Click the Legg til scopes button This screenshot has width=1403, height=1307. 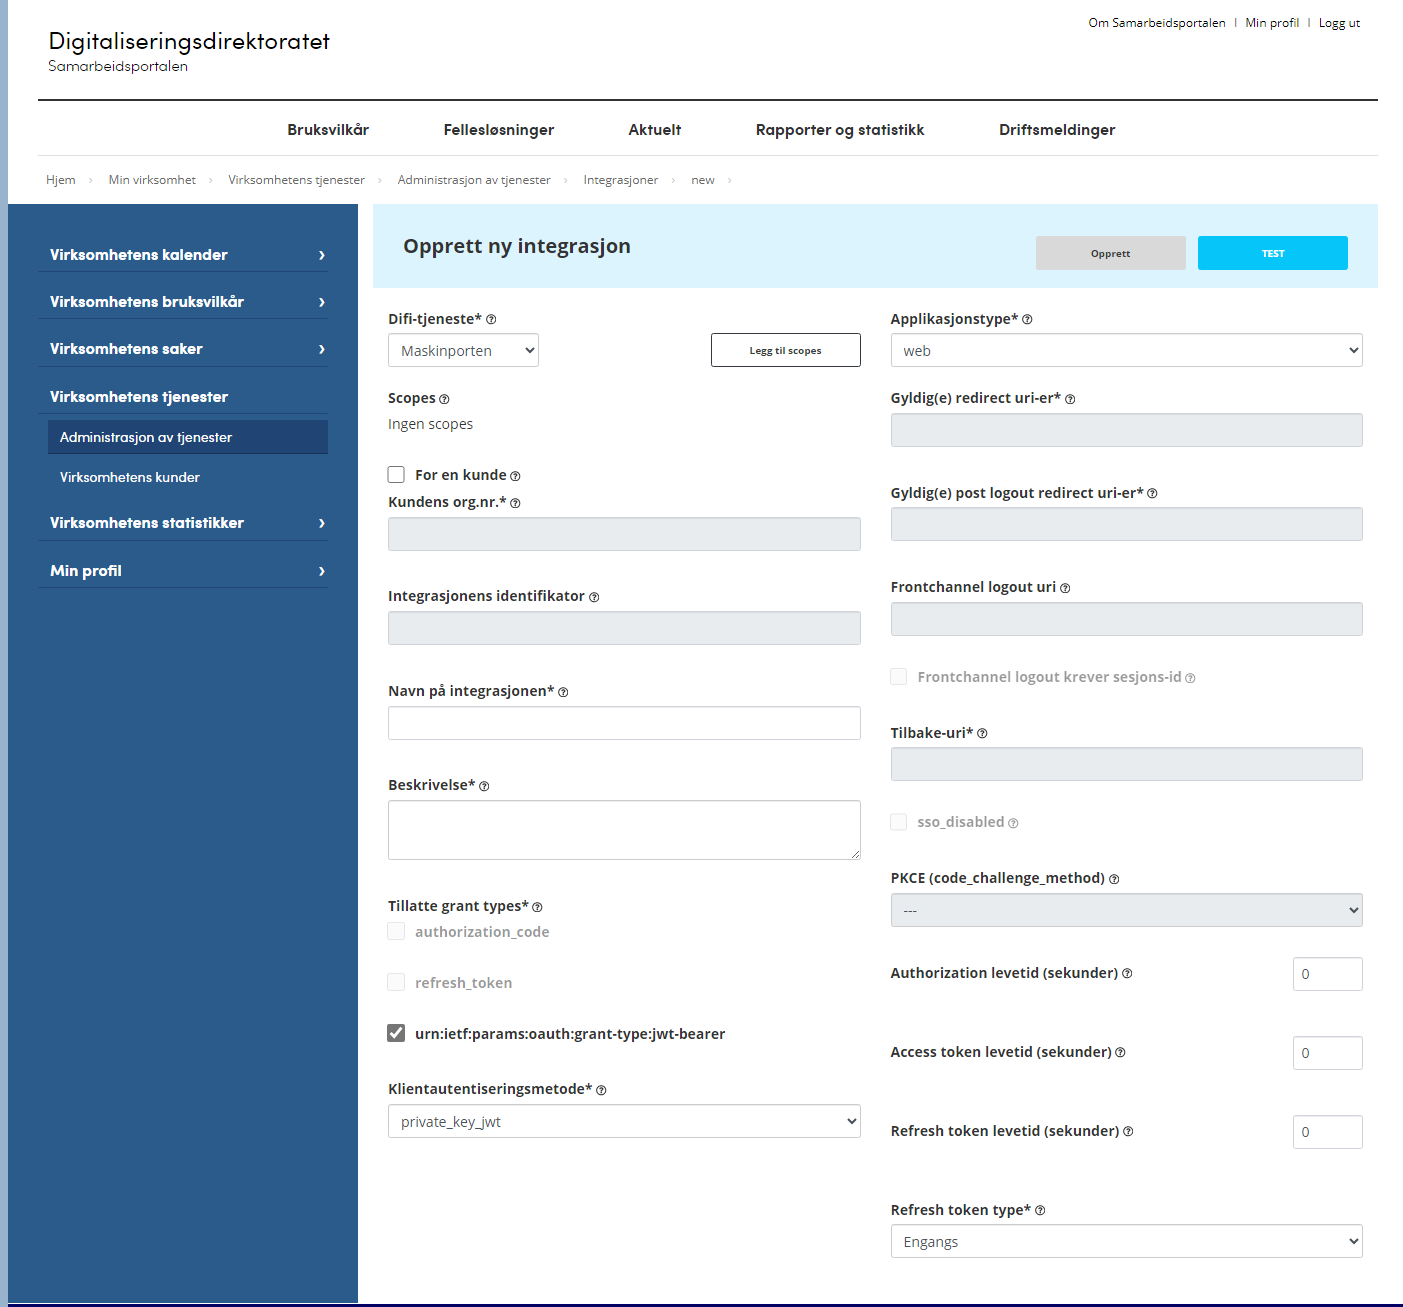point(785,351)
